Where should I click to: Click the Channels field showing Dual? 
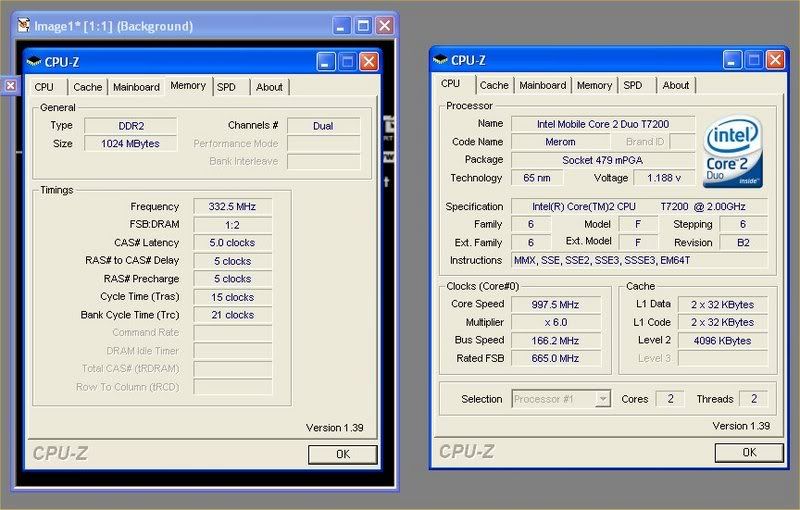(x=323, y=126)
